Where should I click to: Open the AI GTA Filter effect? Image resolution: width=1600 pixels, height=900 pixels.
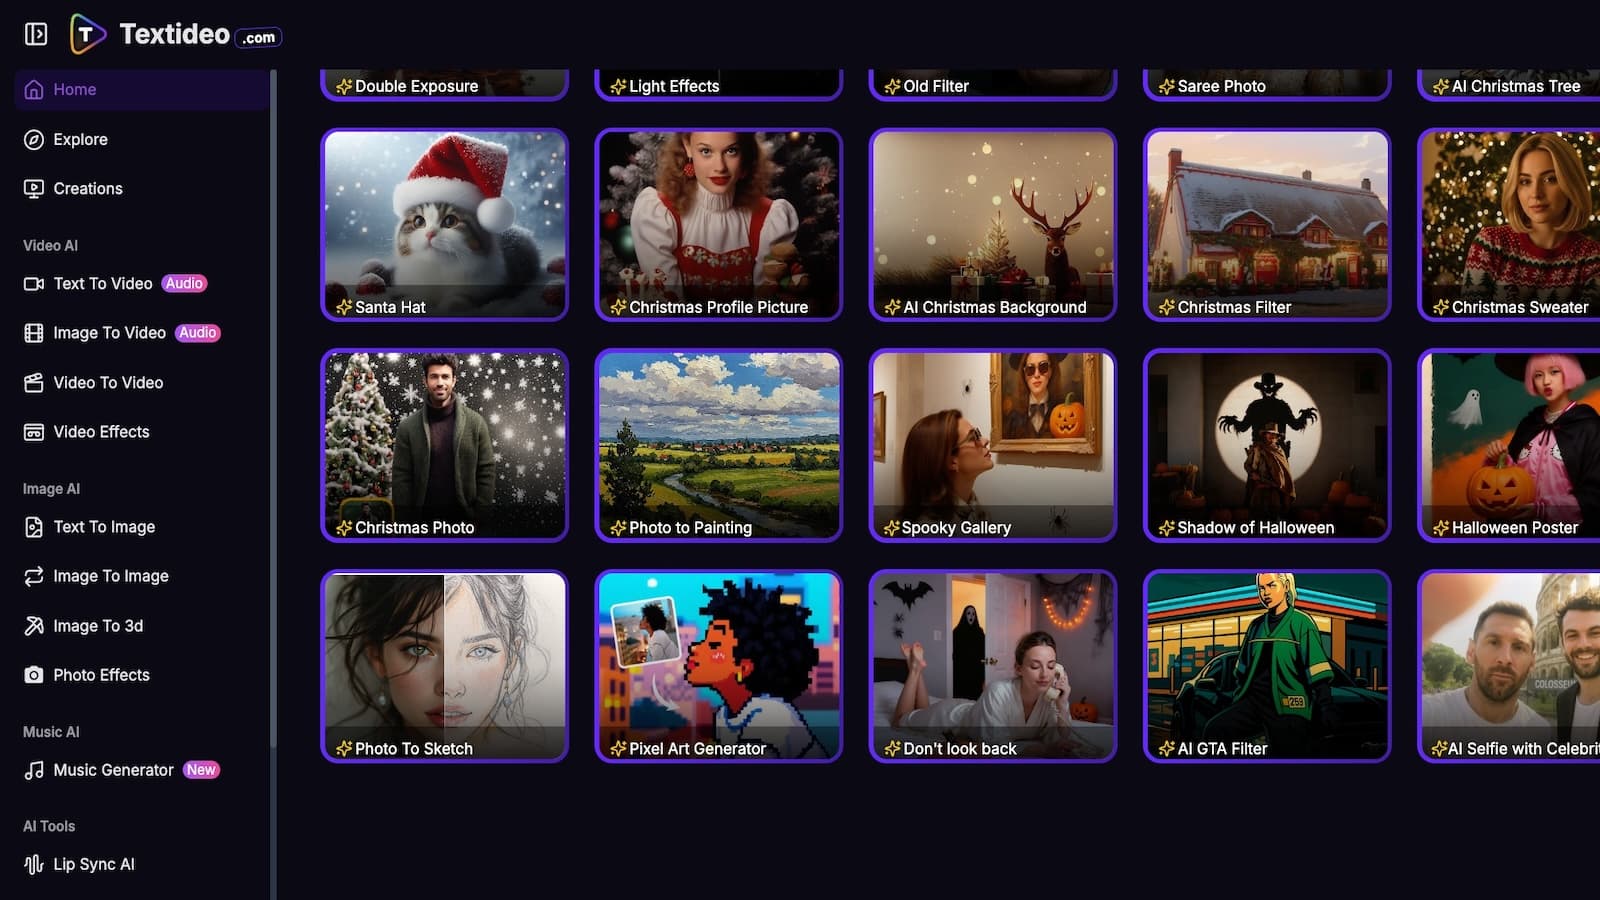(x=1266, y=667)
